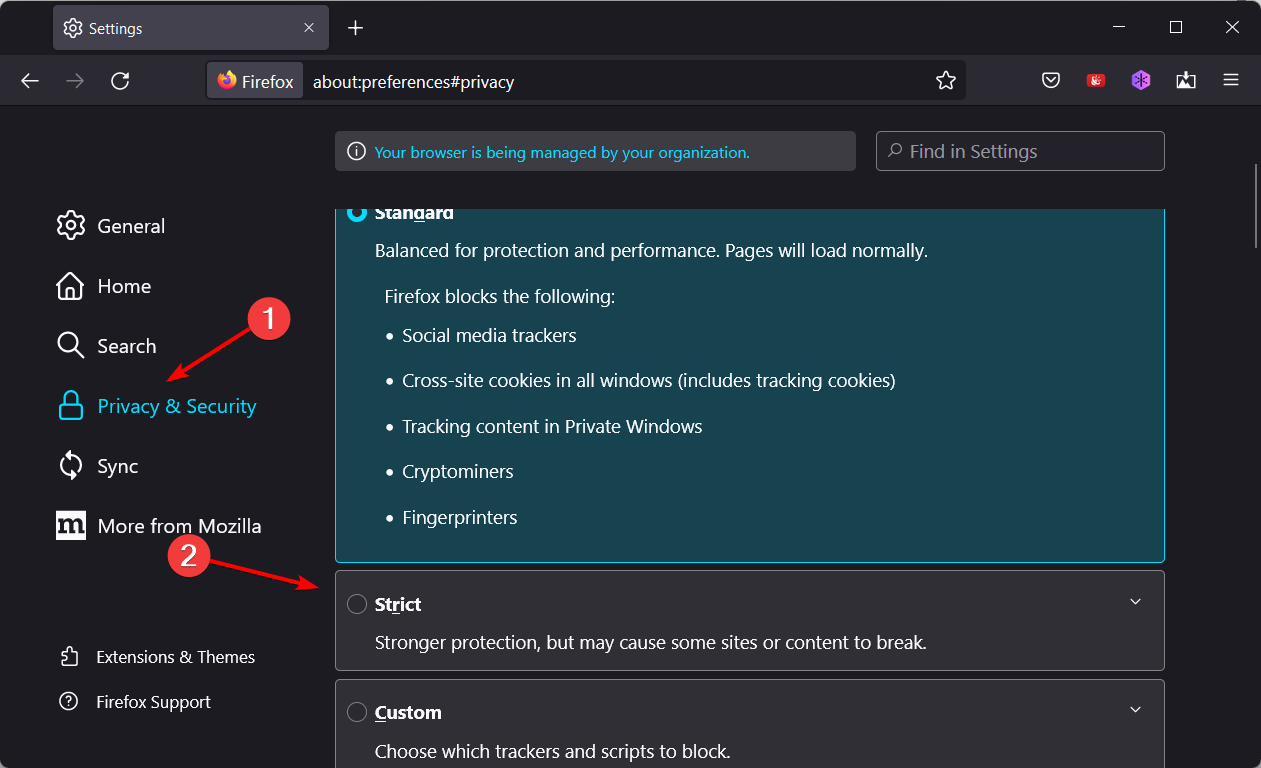
Task: Click the 'Cryptominers' bullet text
Action: [x=458, y=472]
